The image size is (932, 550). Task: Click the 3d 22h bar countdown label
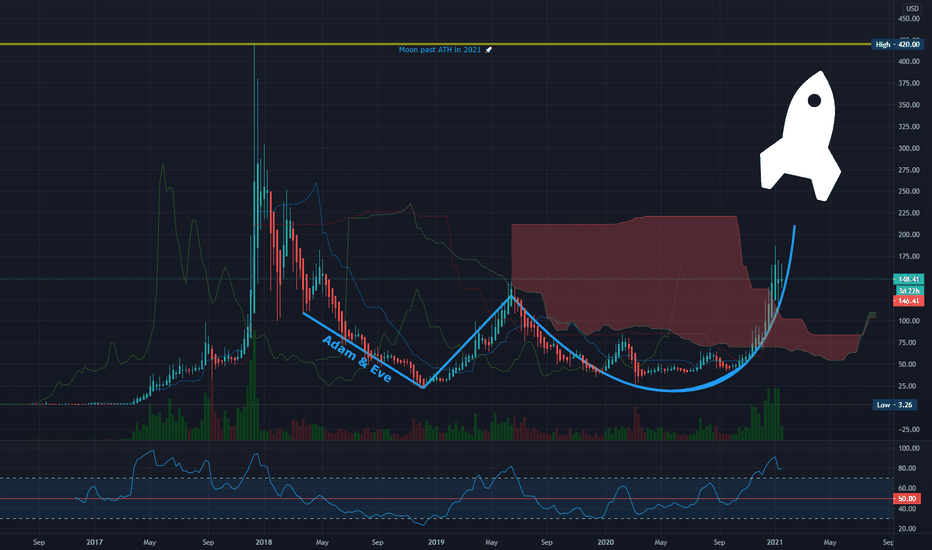pos(908,290)
